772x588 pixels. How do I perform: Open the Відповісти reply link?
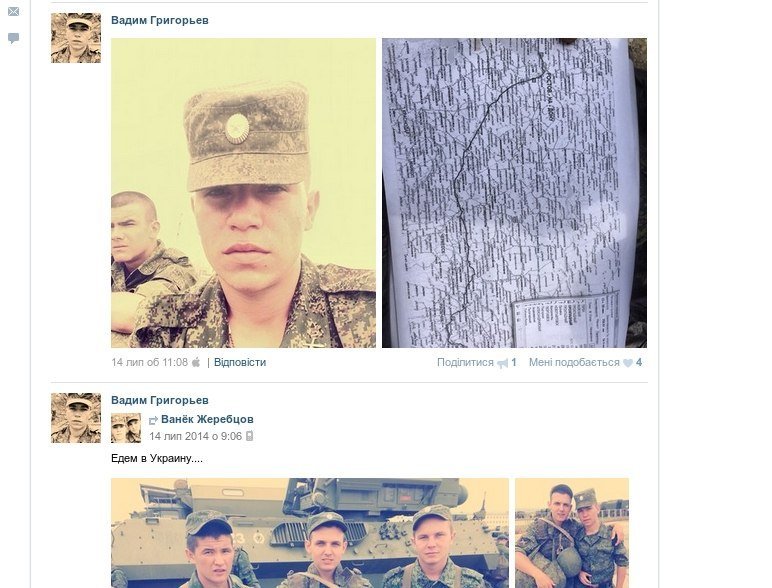pos(240,362)
